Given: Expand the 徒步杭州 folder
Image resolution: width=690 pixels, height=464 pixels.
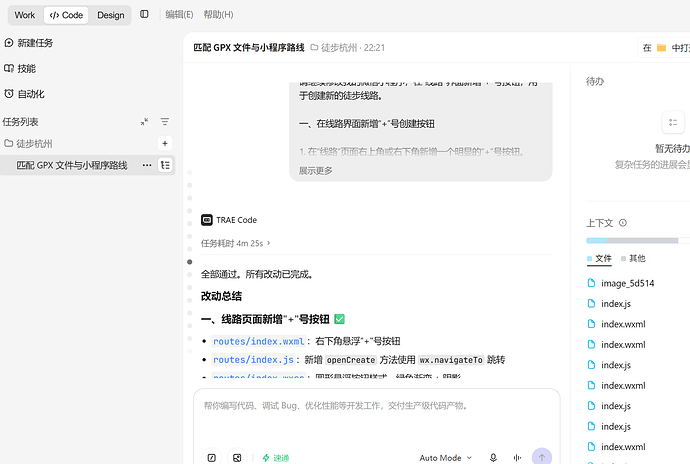Looking at the screenshot, I should (28, 144).
